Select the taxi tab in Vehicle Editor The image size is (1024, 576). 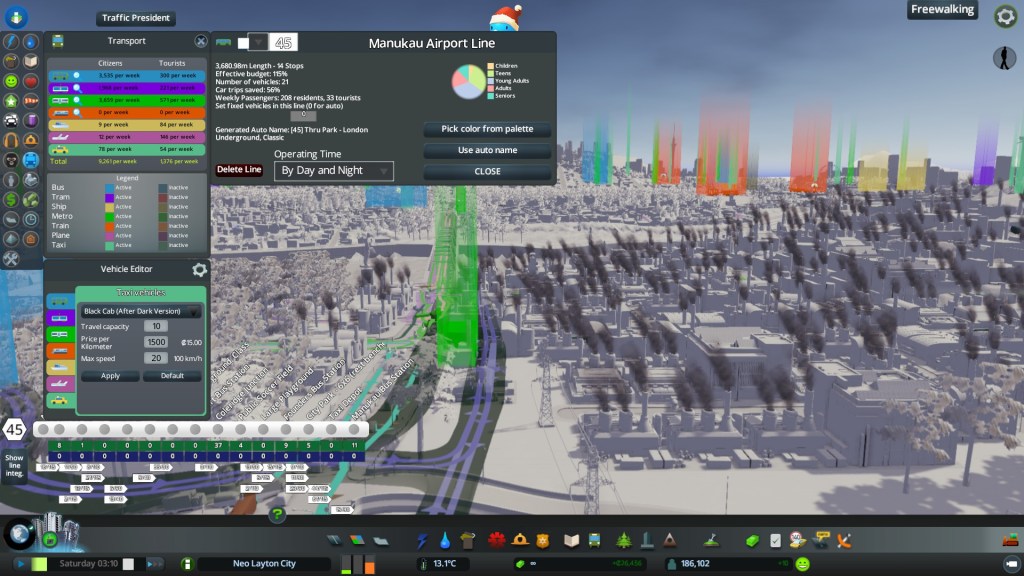pyautogui.click(x=60, y=401)
